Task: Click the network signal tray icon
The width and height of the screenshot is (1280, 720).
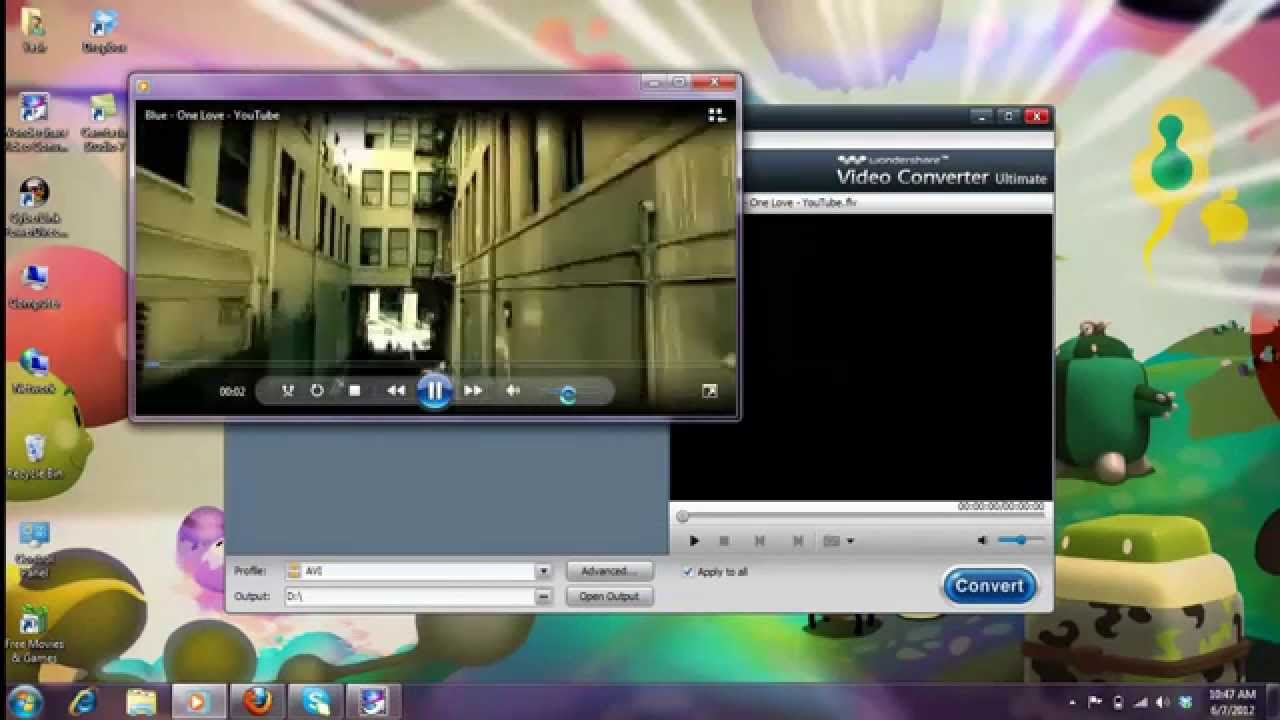Action: click(1141, 701)
